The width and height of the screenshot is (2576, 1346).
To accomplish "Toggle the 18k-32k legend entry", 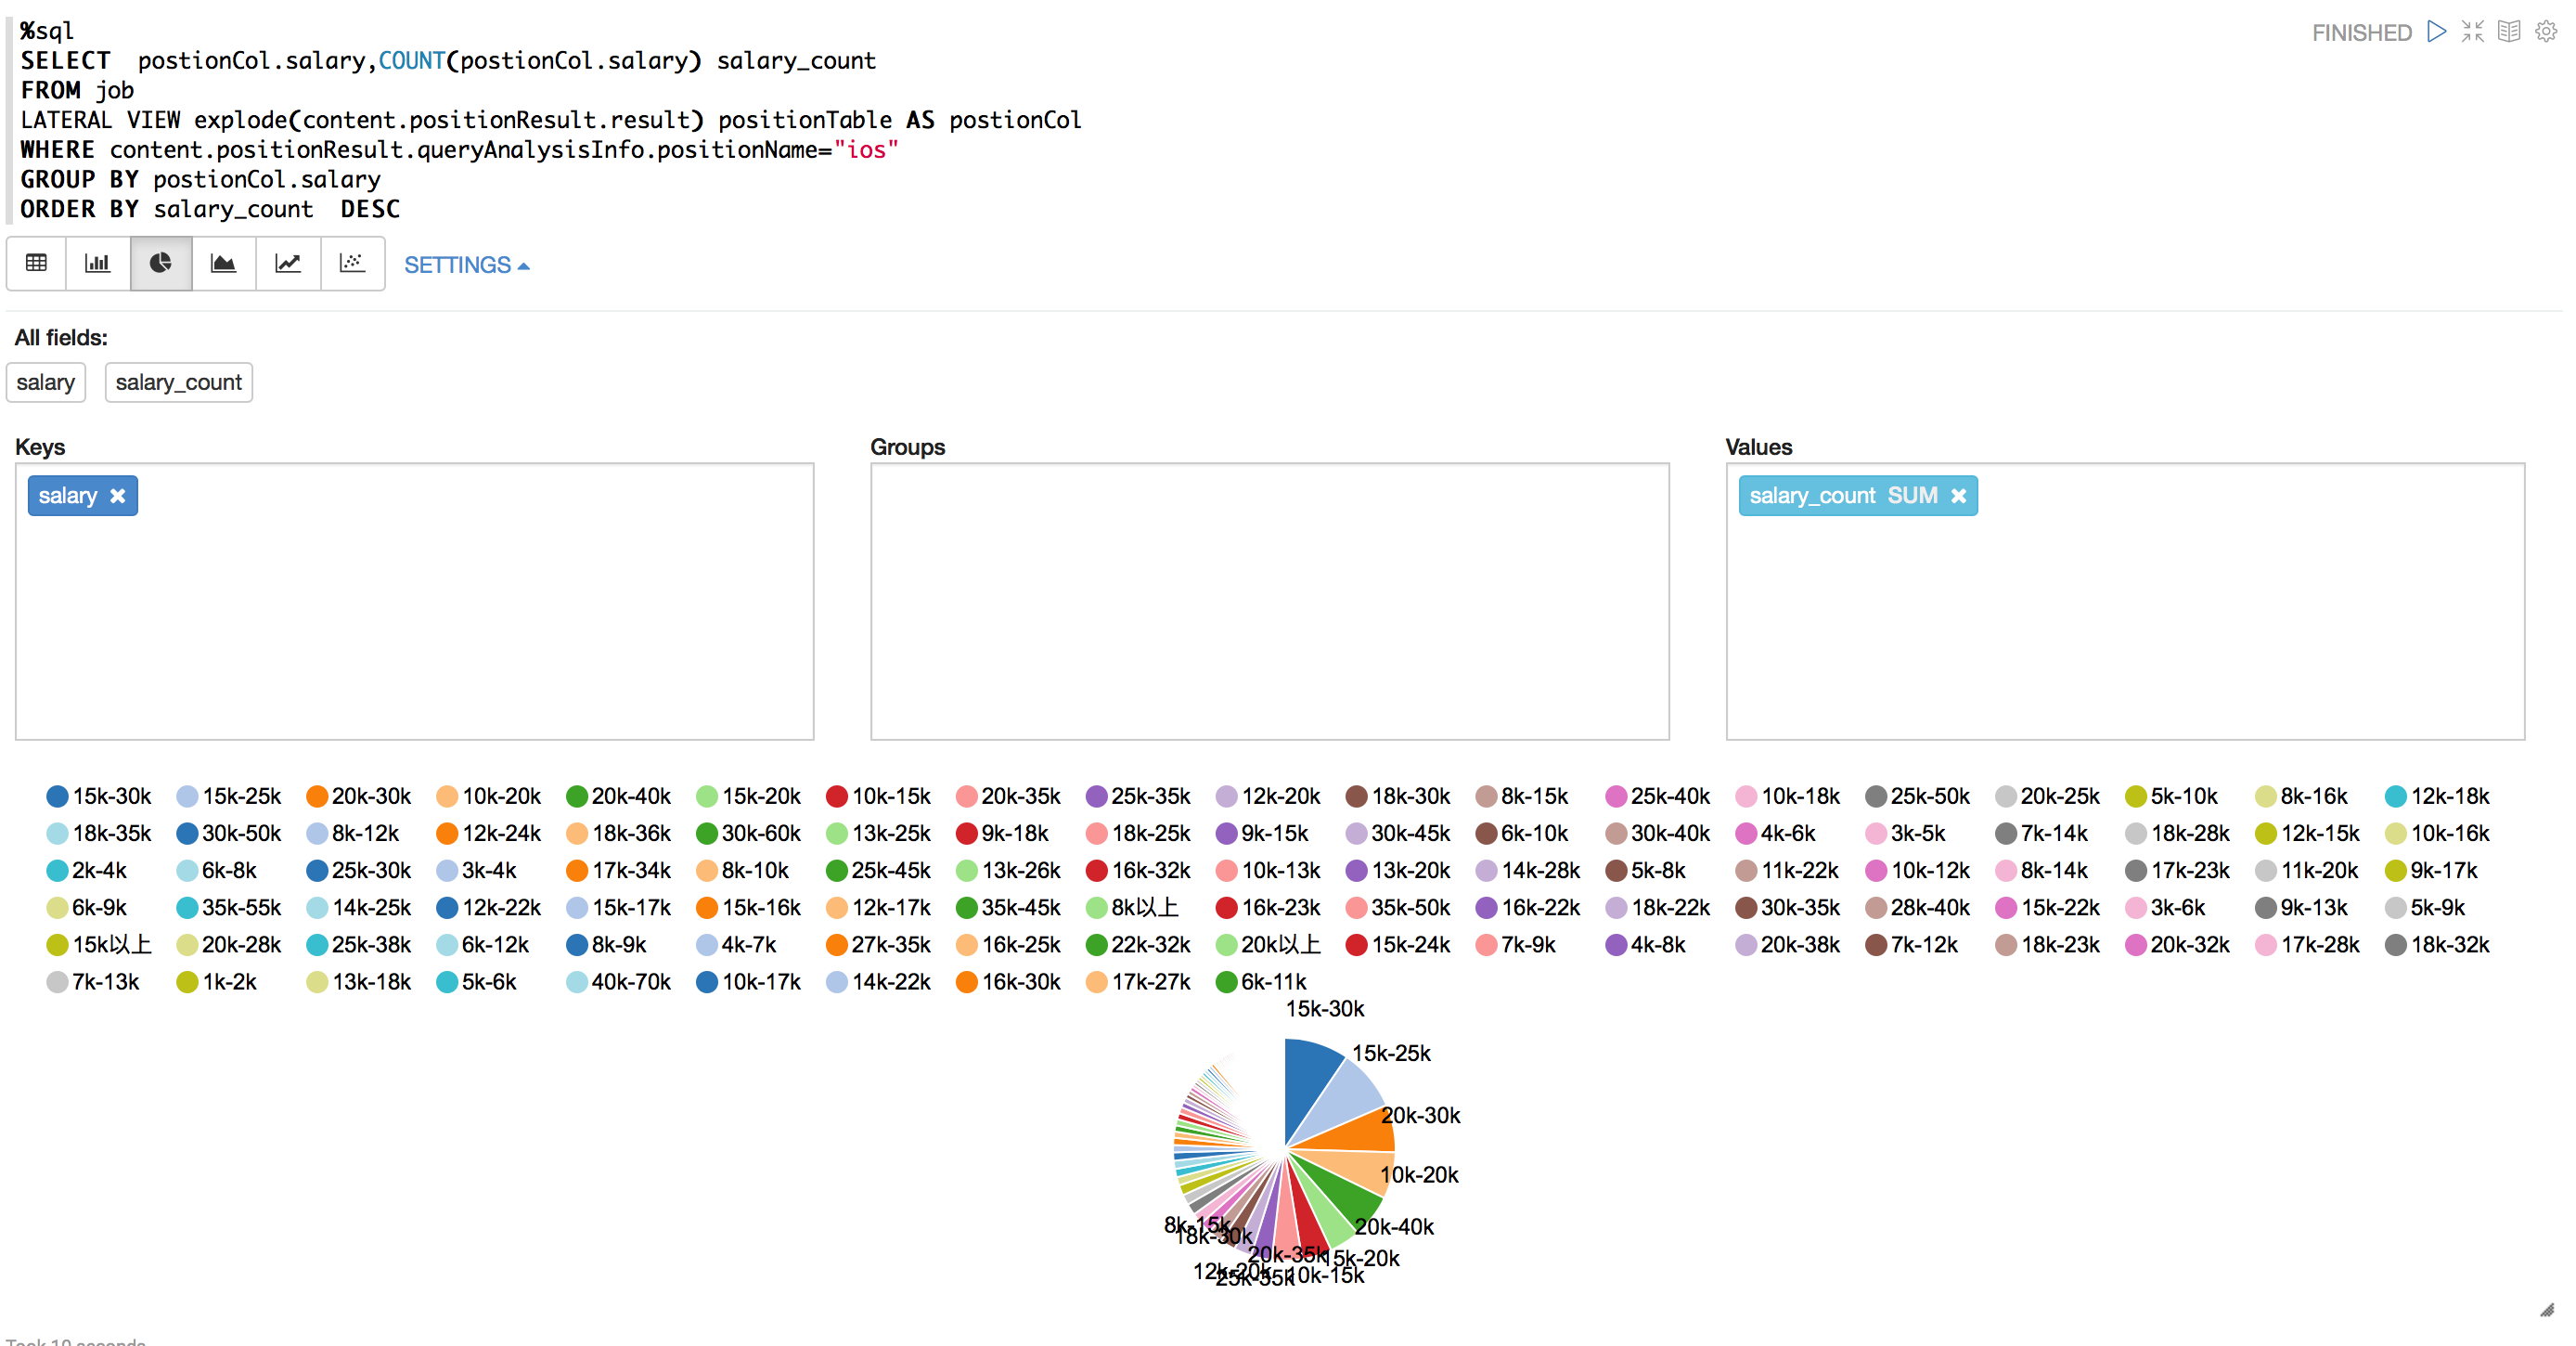I will click(x=2438, y=945).
